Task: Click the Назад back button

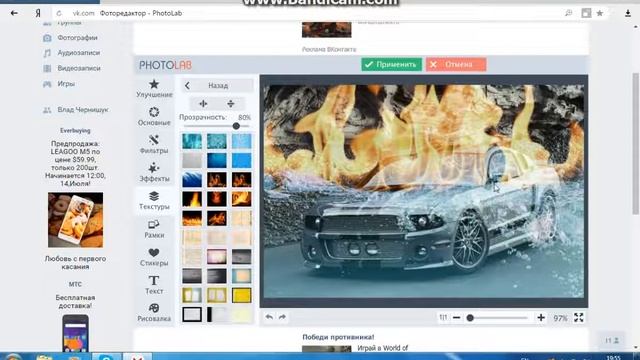Action: tap(217, 85)
